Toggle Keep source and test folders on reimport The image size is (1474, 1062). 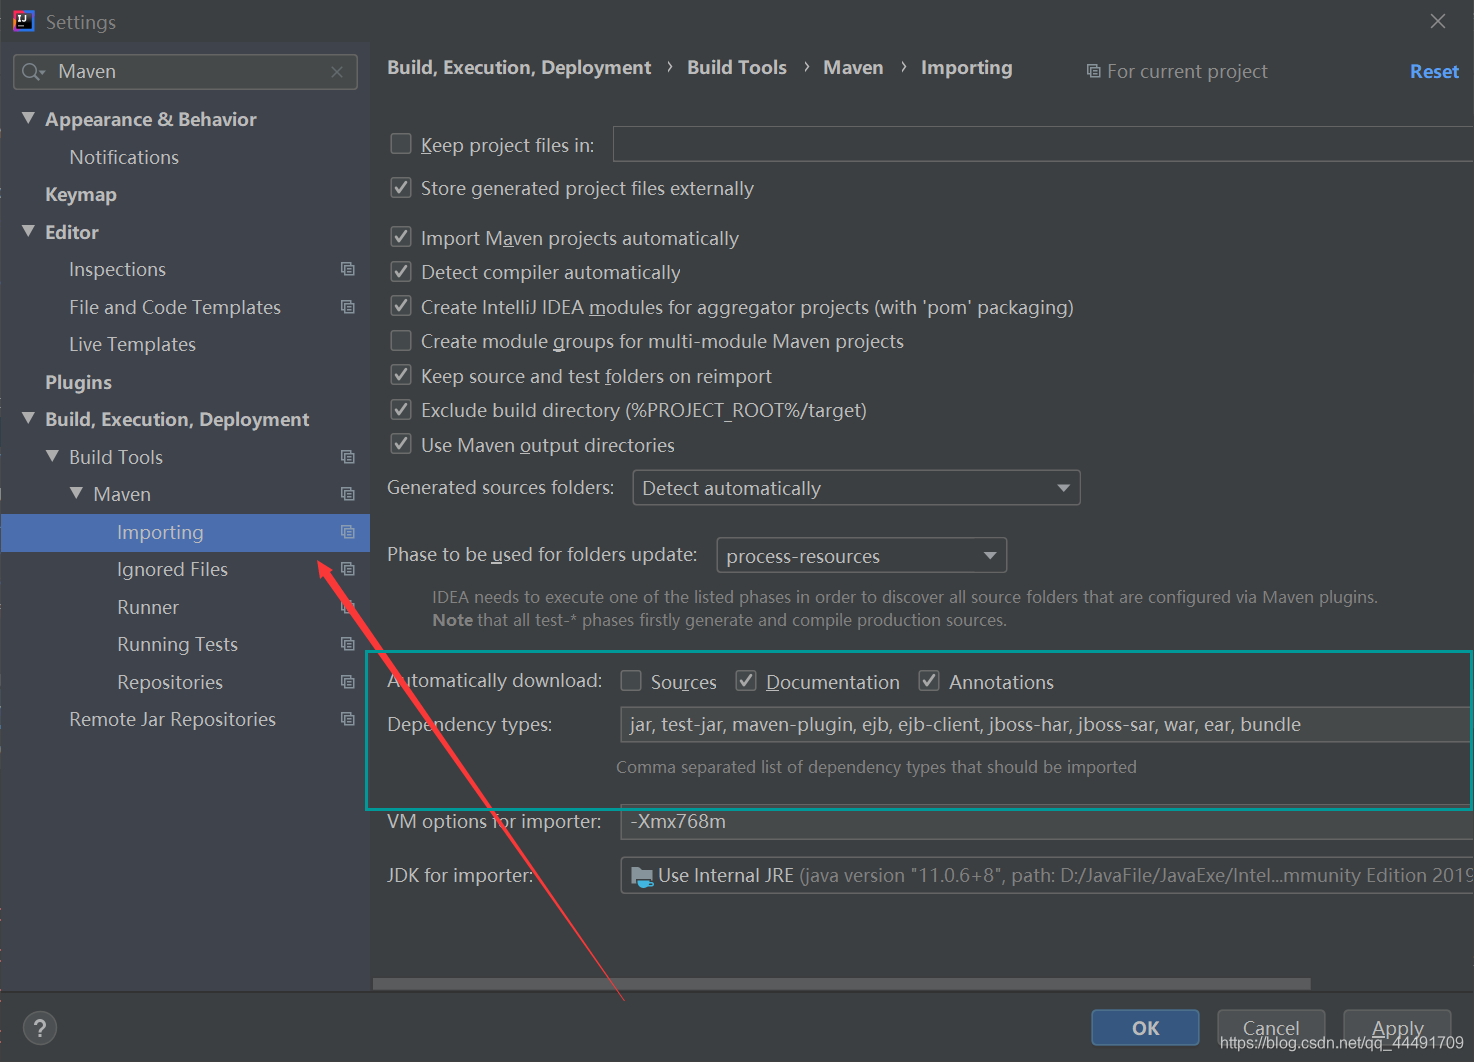point(401,375)
